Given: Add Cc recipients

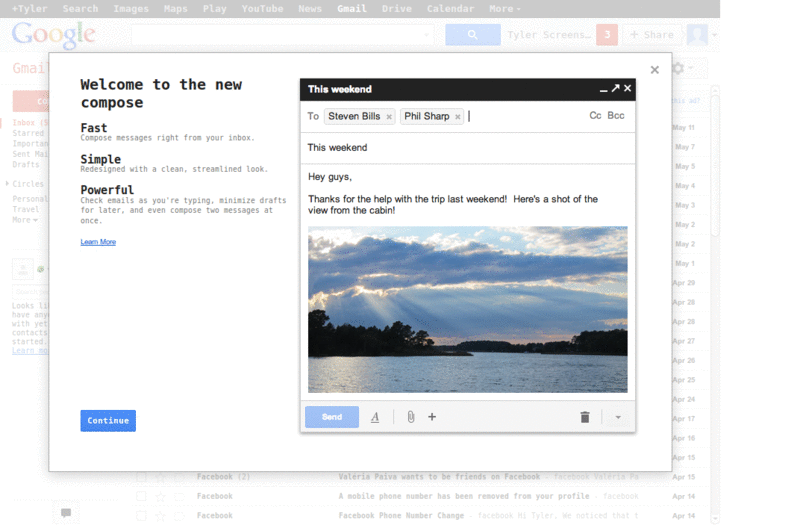Looking at the screenshot, I should (595, 116).
